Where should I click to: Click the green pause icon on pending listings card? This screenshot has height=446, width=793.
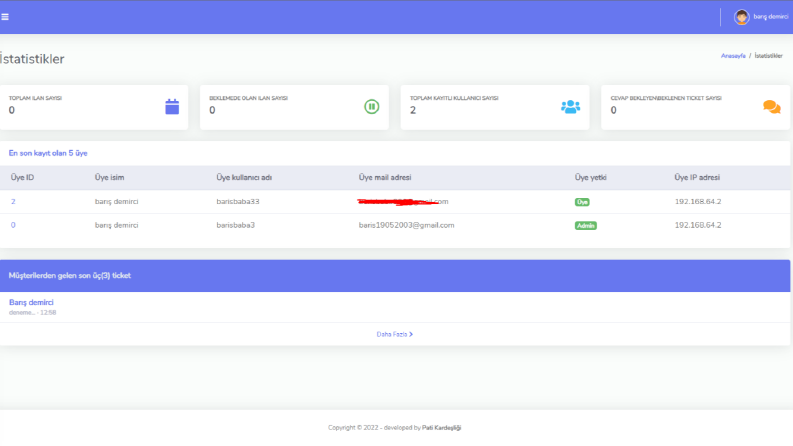coord(372,107)
